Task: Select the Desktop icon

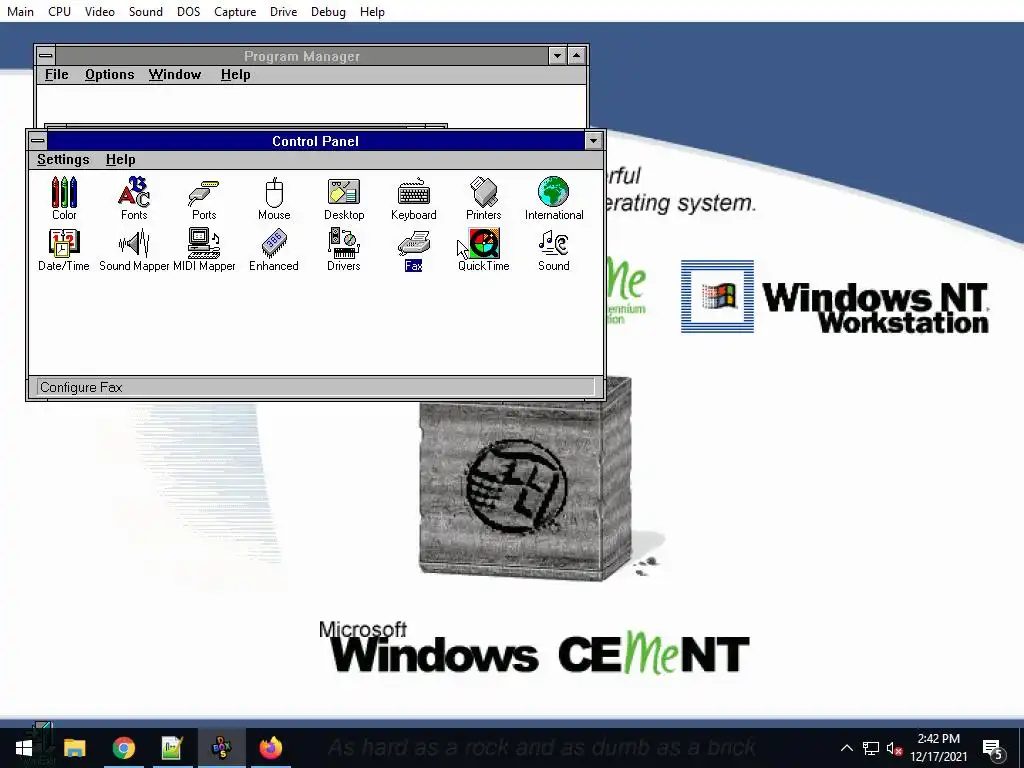Action: click(344, 198)
